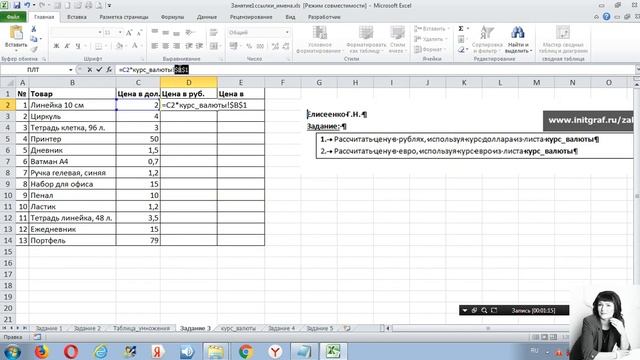Screen dimensions: 640x360
Task: Open Insert Function fx dialog
Action: click(109, 70)
